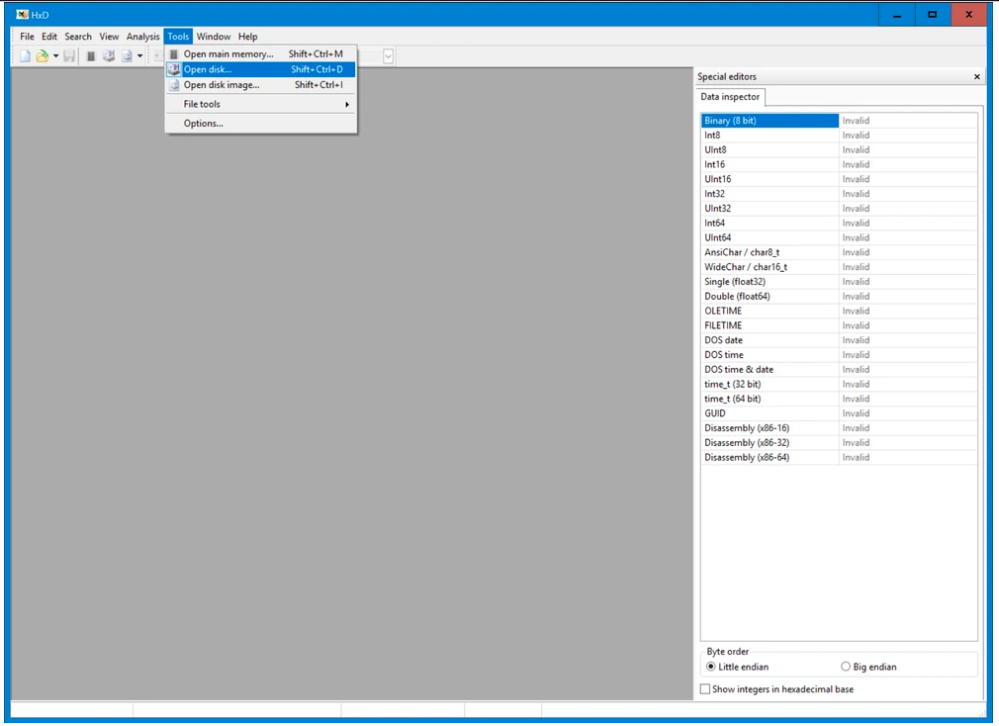This screenshot has height=726, width=999.
Task: Enable Show integers in hexadecimal base
Action: point(706,689)
